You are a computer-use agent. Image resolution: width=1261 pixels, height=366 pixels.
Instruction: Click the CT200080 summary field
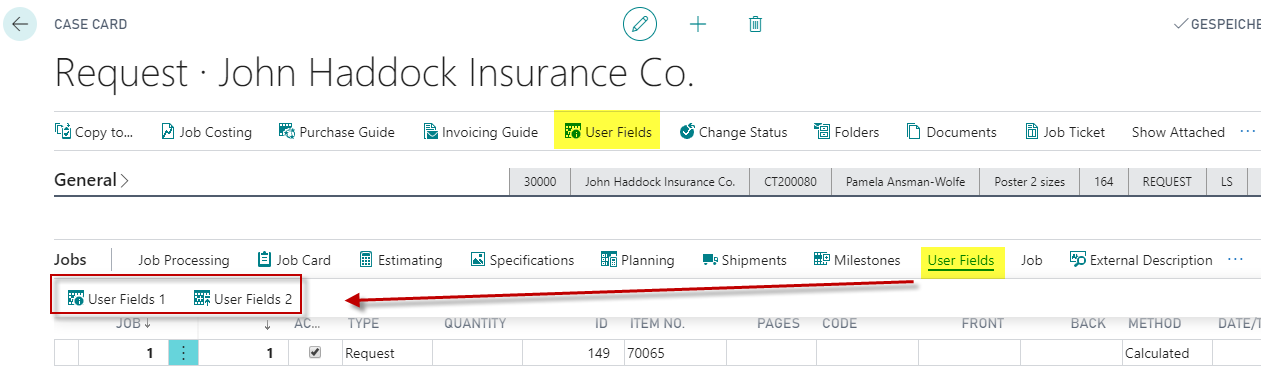point(790,182)
